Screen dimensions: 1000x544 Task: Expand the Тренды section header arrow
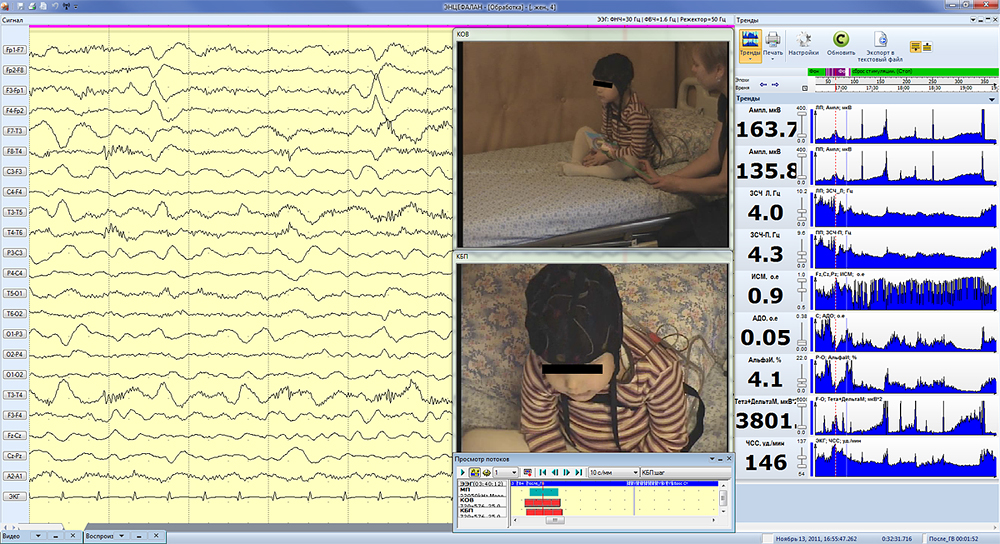[x=992, y=99]
